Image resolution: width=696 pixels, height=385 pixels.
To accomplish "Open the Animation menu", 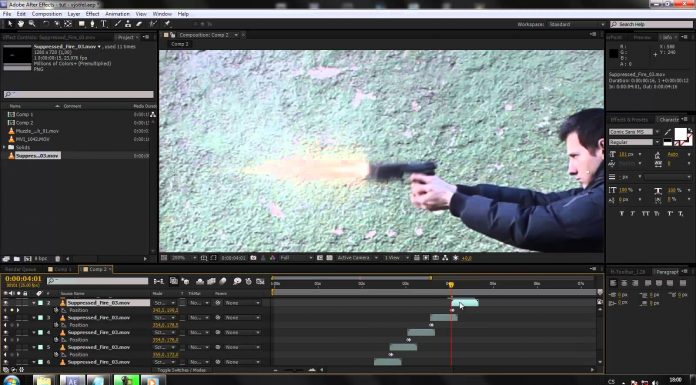I will [x=117, y=14].
